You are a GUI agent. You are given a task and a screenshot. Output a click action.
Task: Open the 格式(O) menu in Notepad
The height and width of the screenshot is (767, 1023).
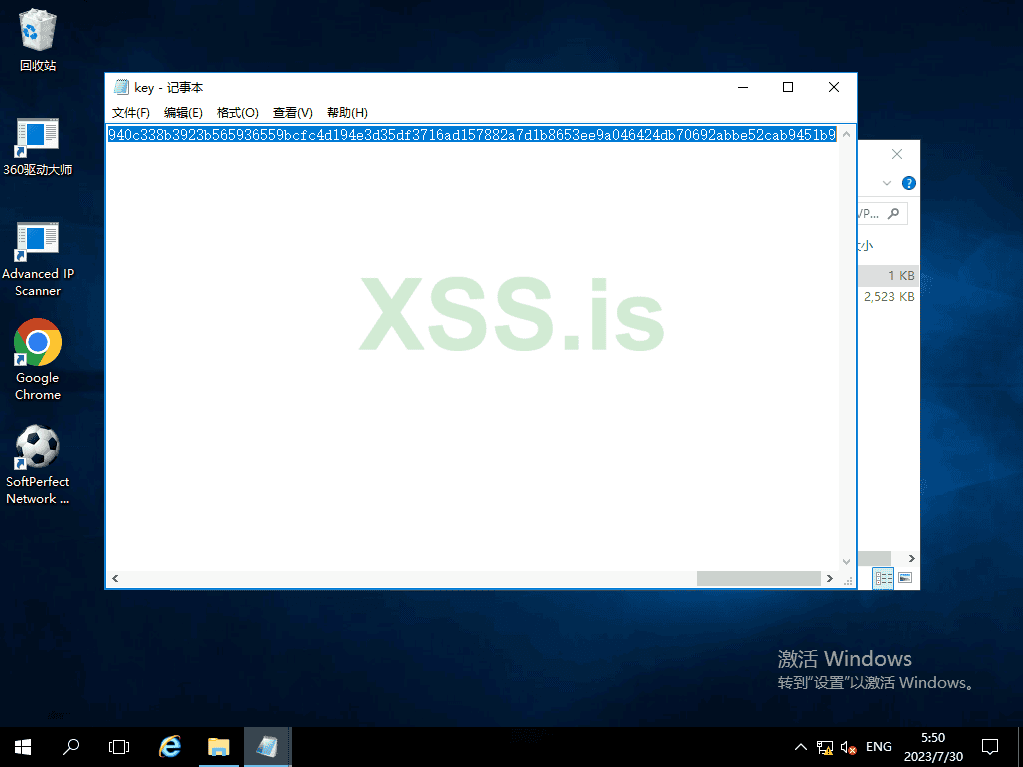(x=237, y=113)
